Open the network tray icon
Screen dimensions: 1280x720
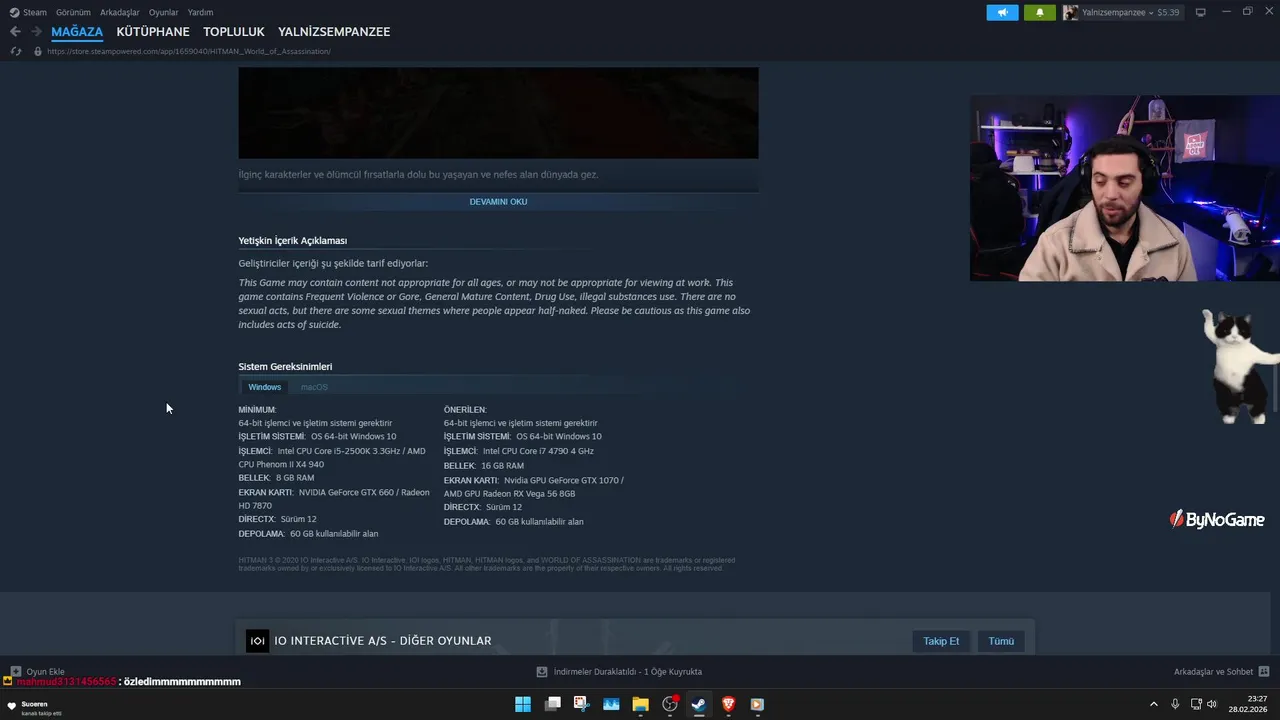pyautogui.click(x=1196, y=704)
